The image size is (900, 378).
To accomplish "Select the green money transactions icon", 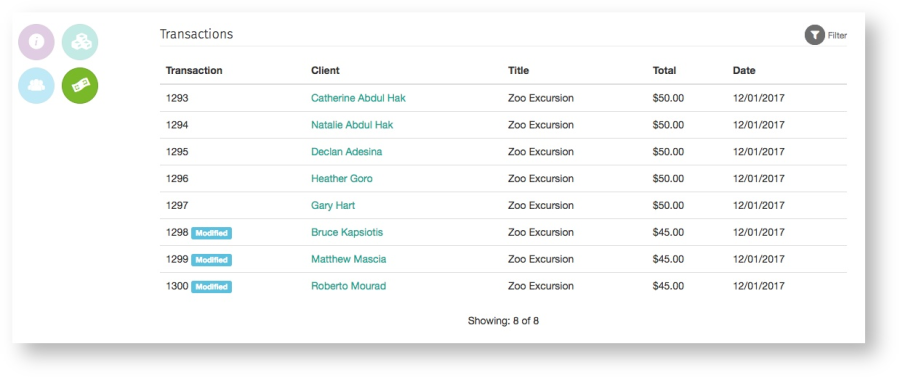I will point(80,85).
